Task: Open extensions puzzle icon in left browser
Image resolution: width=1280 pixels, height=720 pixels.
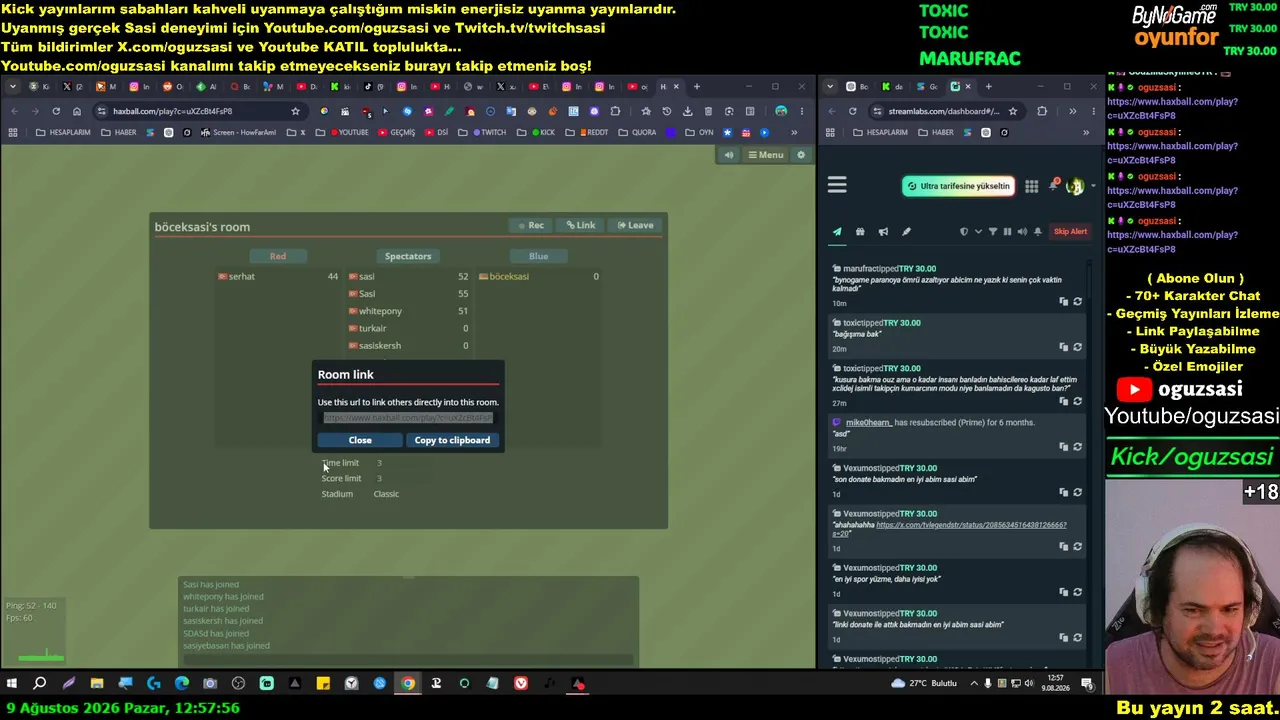Action: (x=615, y=111)
